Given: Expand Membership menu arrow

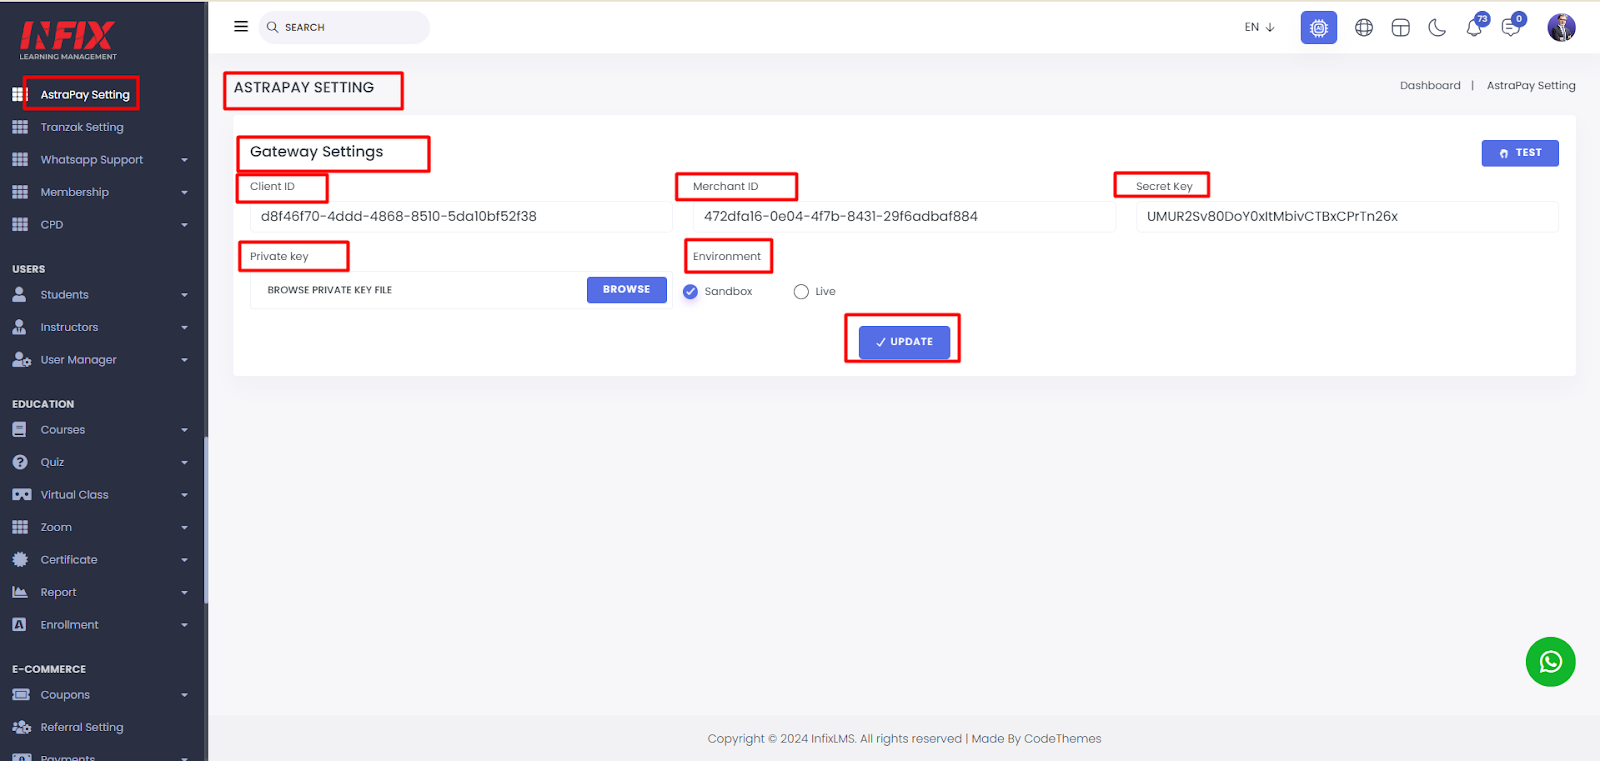Looking at the screenshot, I should coord(184,193).
